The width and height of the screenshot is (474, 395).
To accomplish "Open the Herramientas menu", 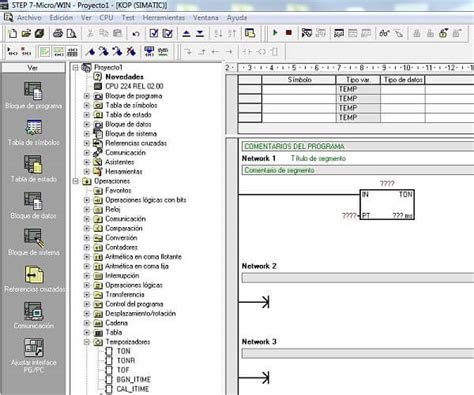I will point(163,18).
